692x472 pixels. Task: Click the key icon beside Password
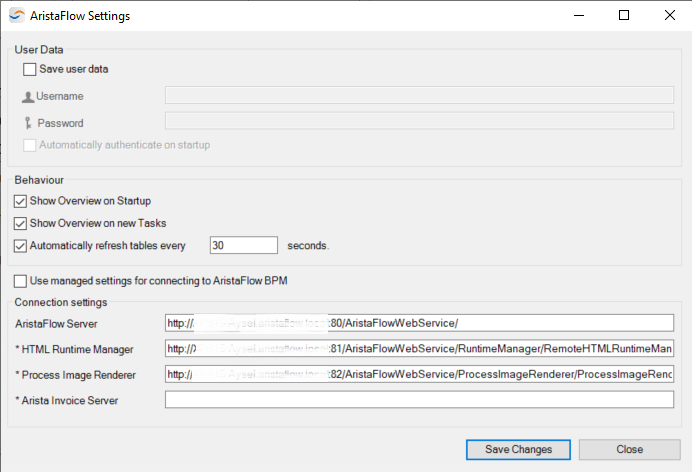point(28,123)
